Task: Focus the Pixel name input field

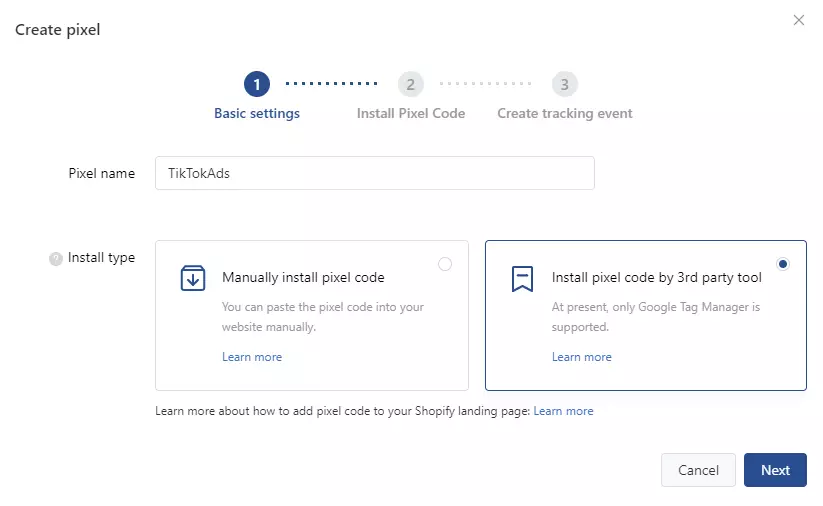Action: 375,173
